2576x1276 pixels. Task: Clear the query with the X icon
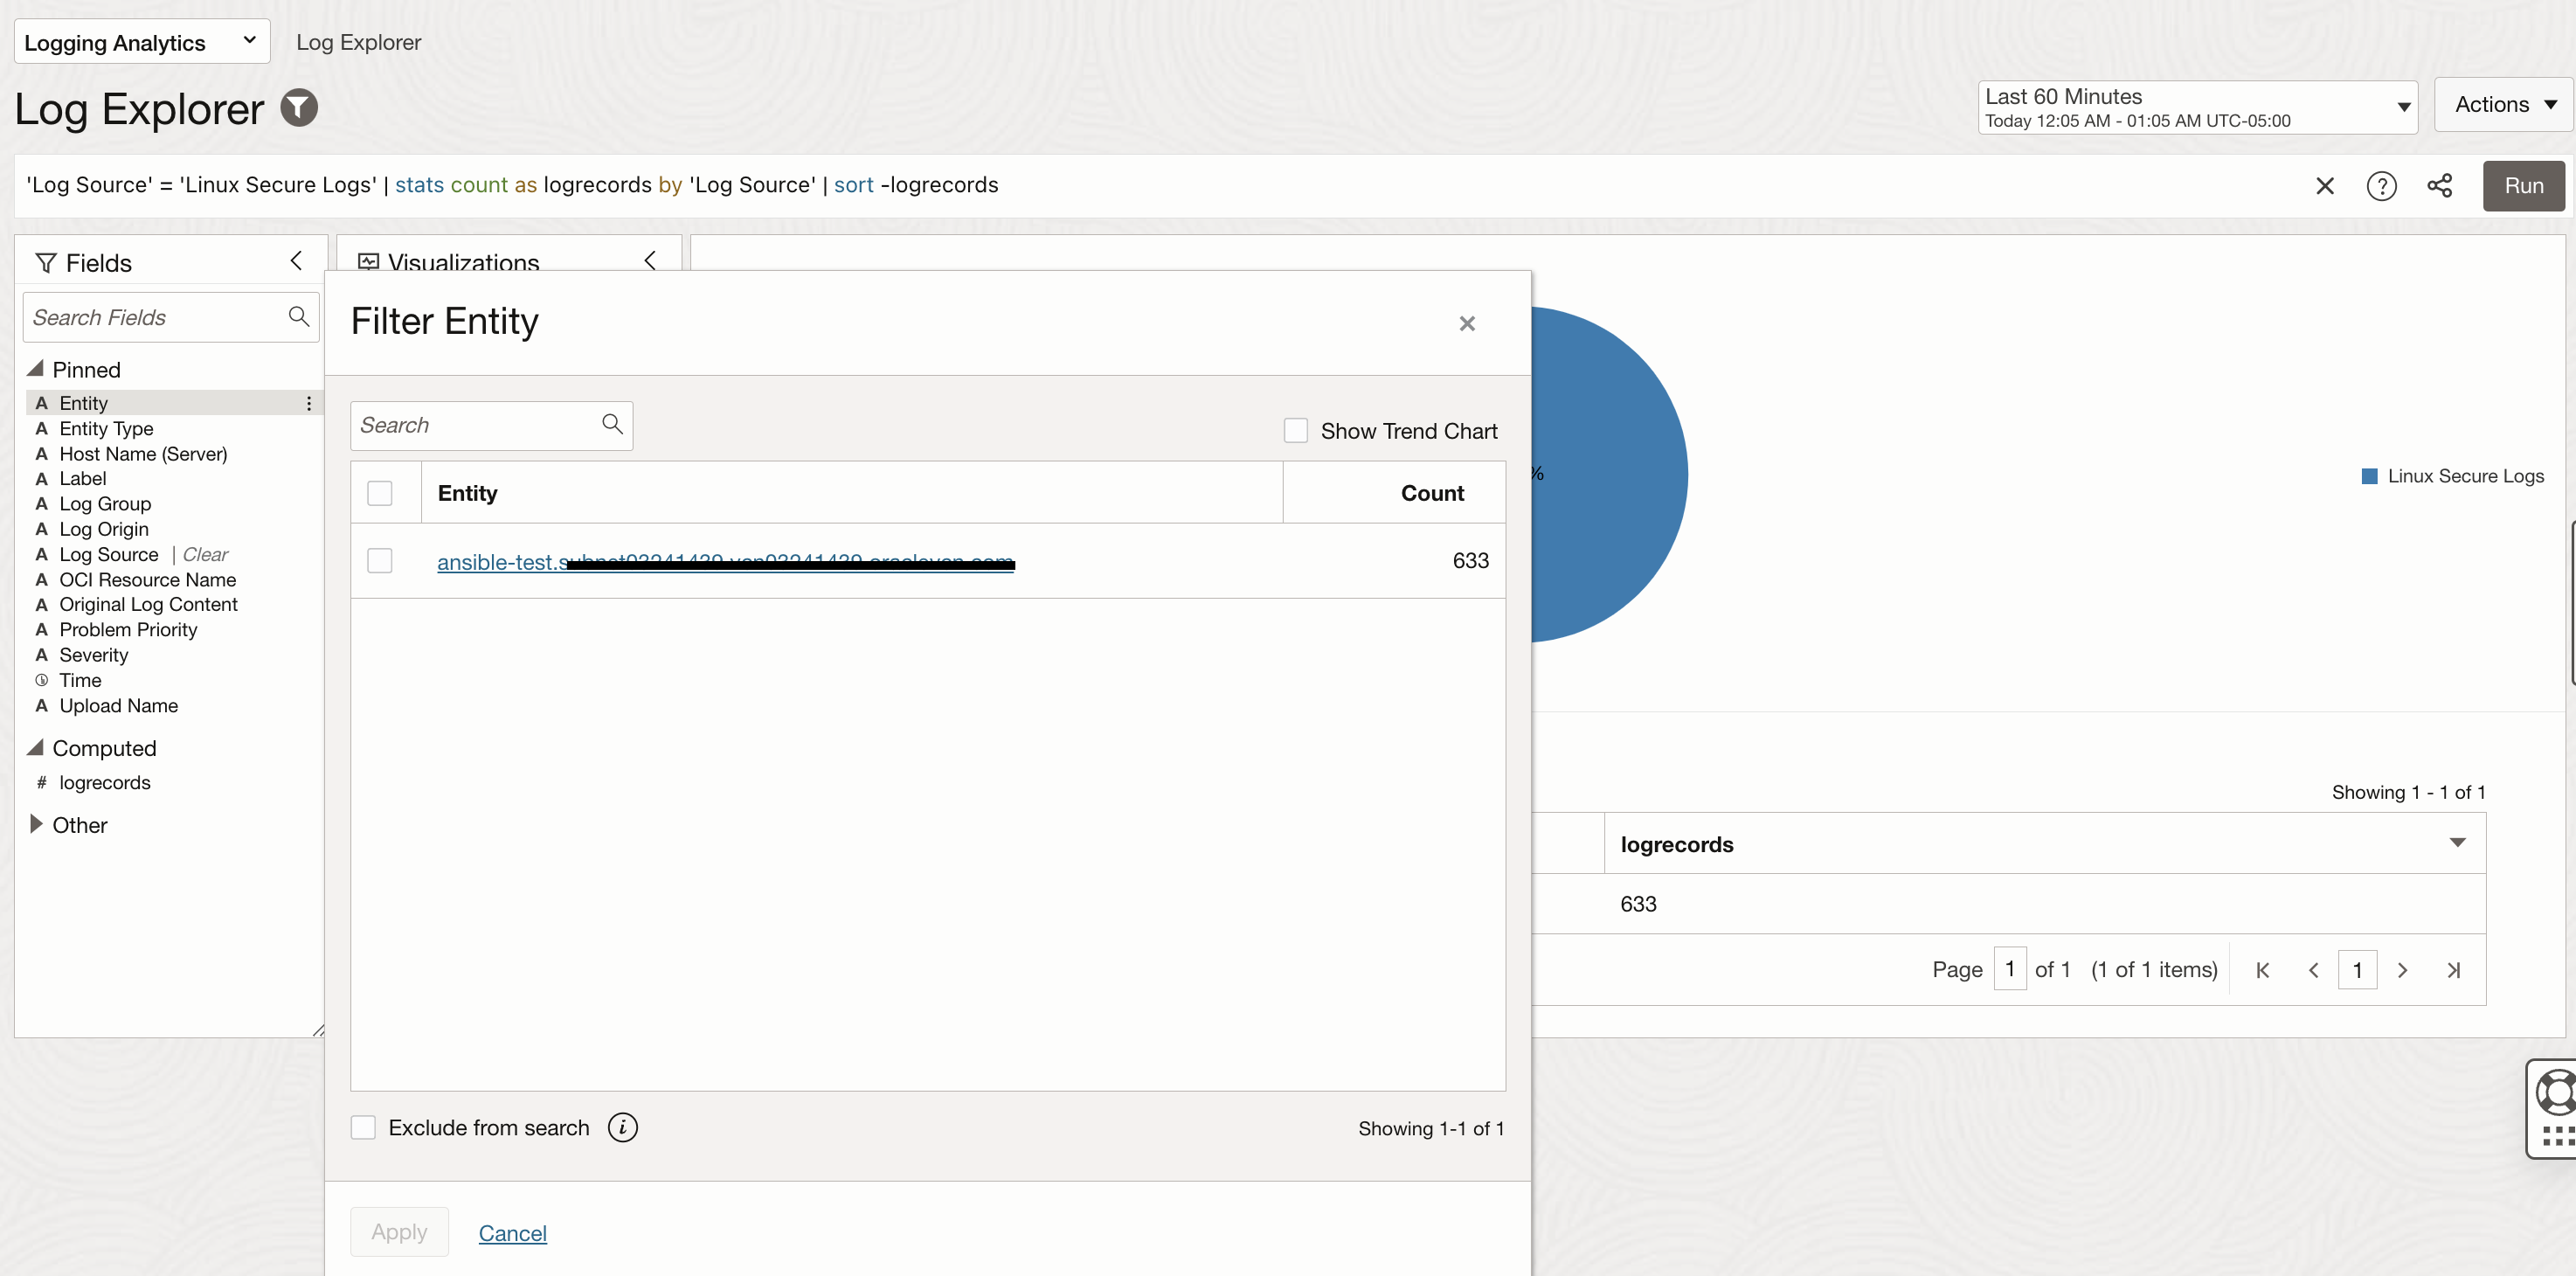coord(2324,186)
